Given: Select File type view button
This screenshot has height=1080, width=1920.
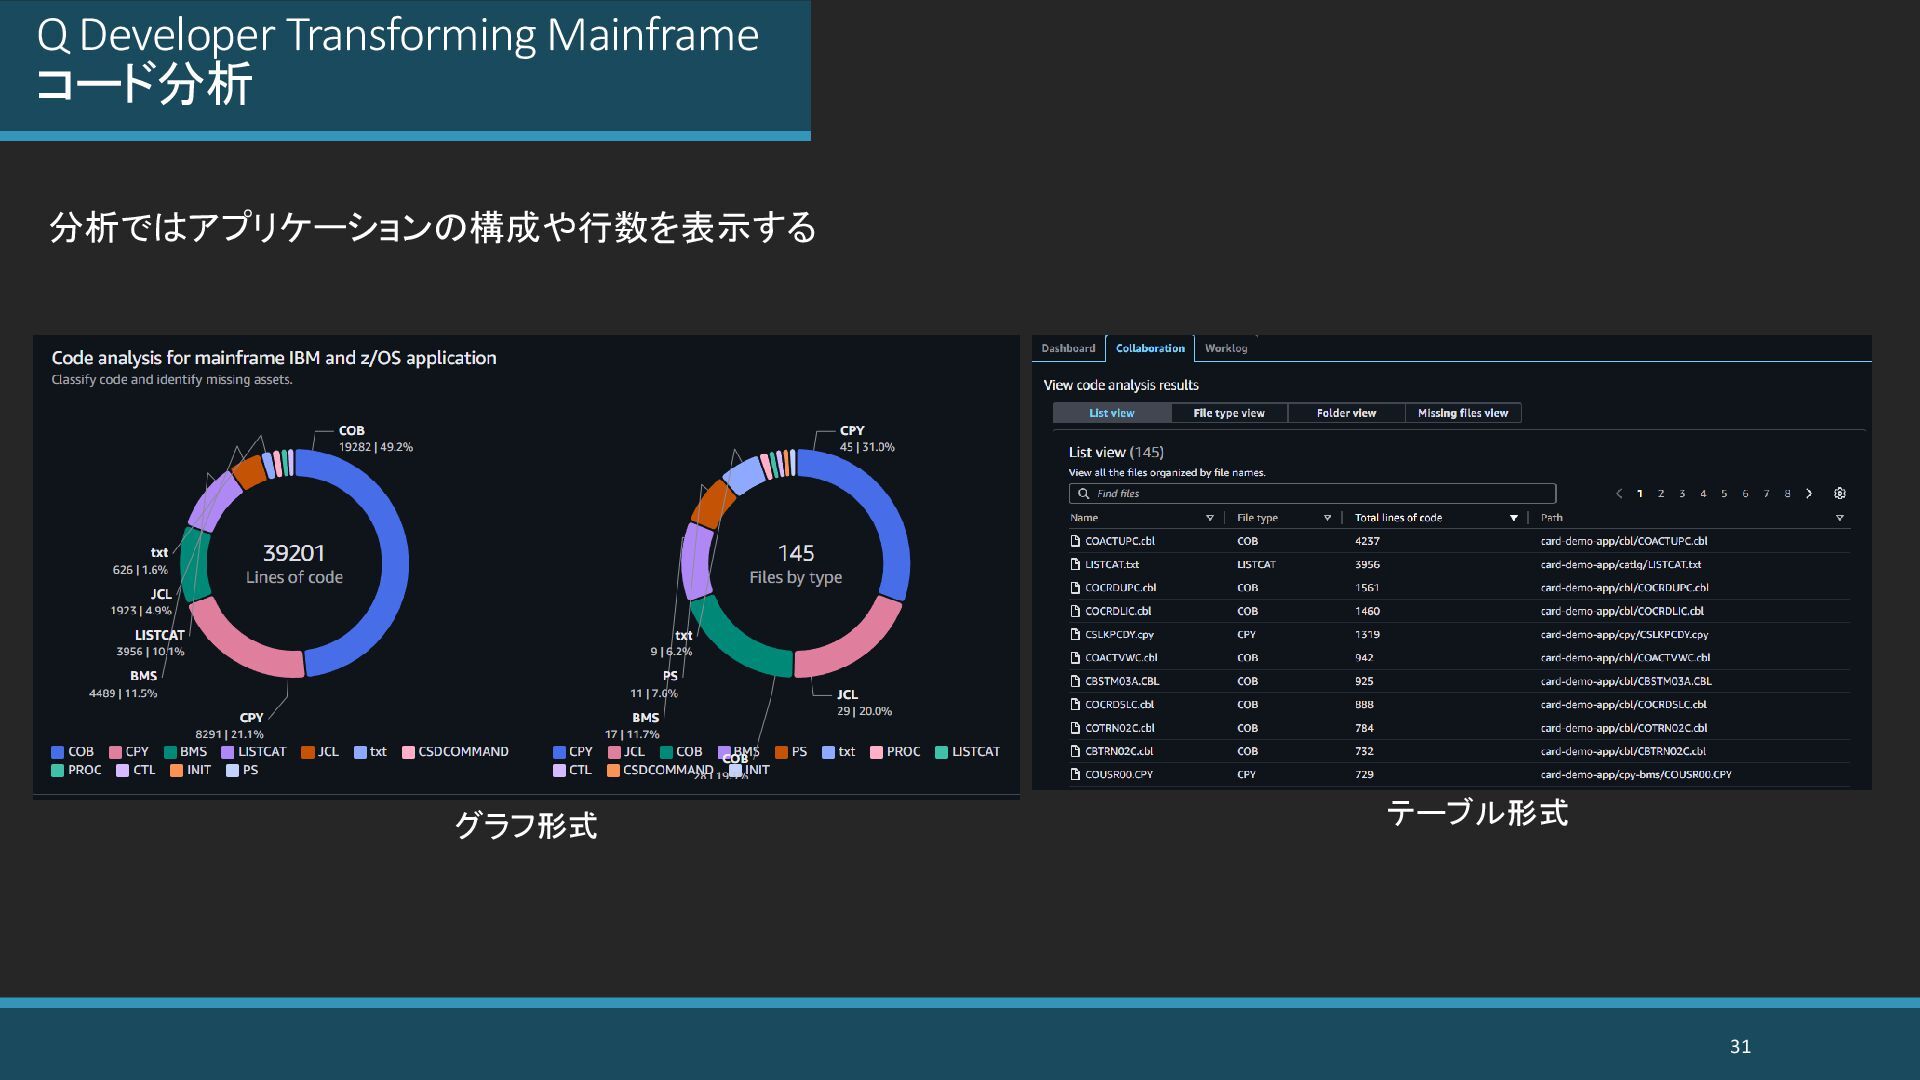Looking at the screenshot, I should click(x=1228, y=413).
